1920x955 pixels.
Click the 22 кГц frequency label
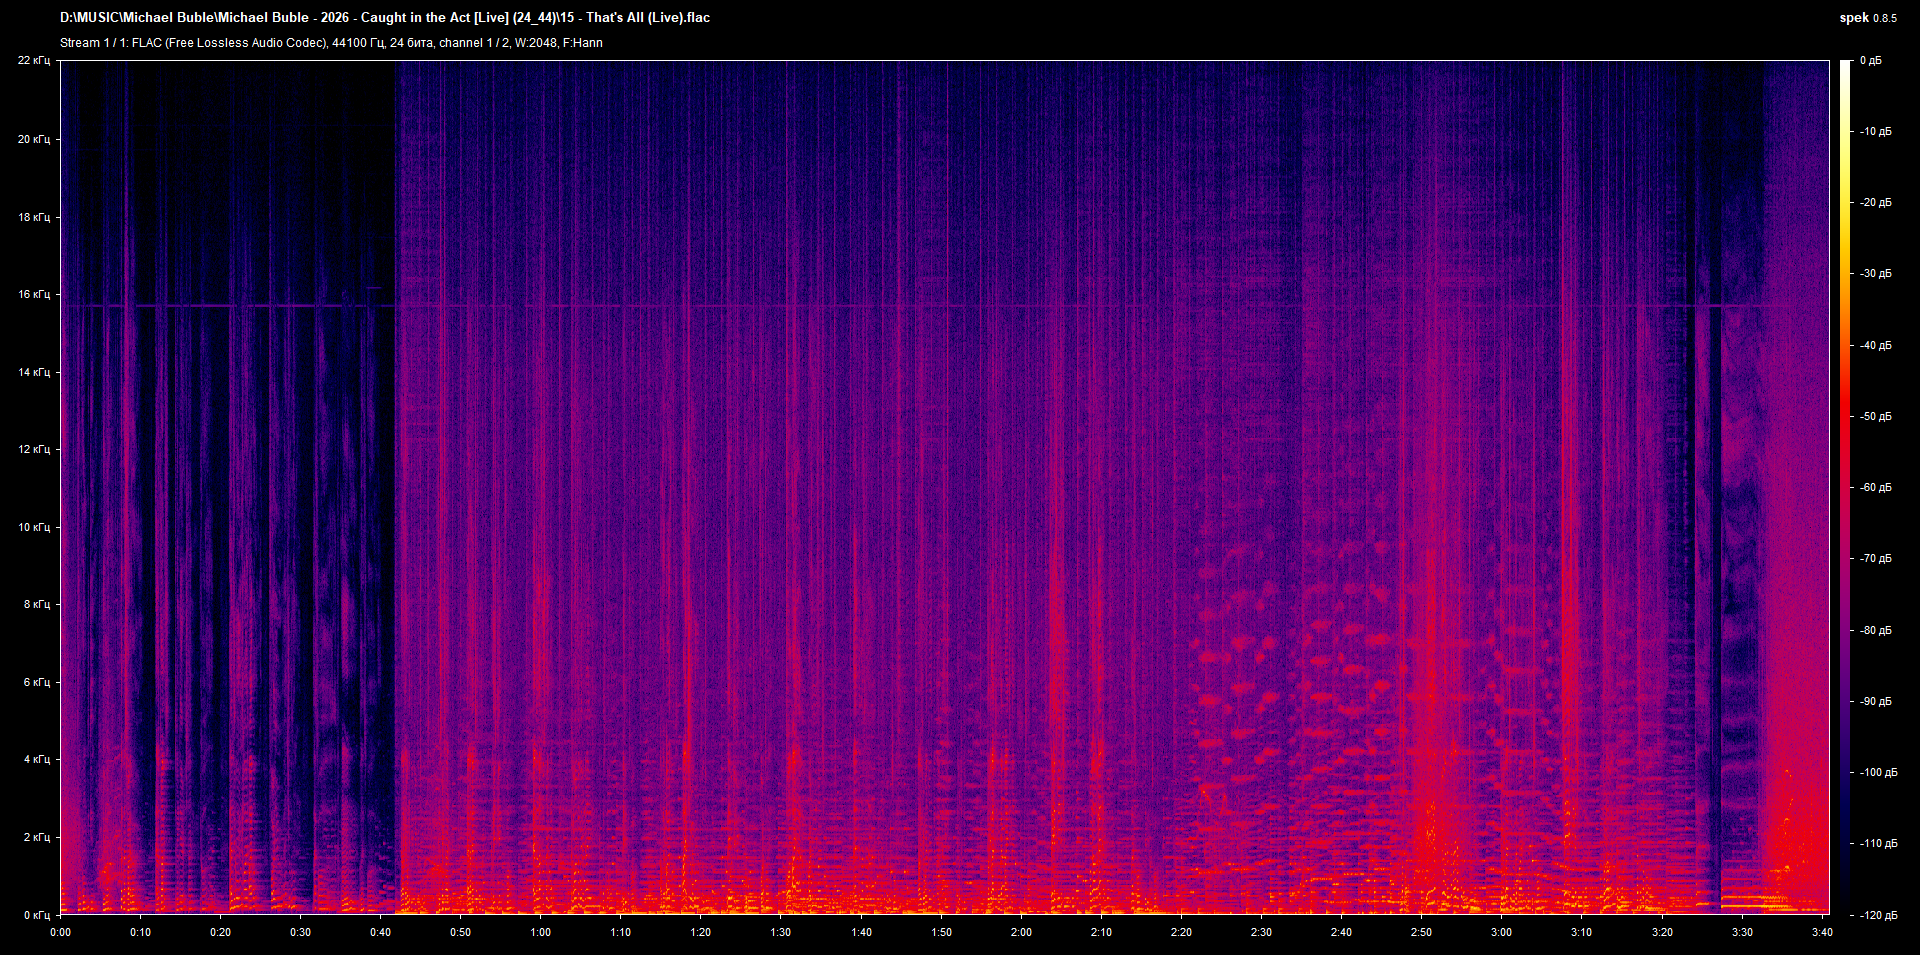tap(34, 61)
